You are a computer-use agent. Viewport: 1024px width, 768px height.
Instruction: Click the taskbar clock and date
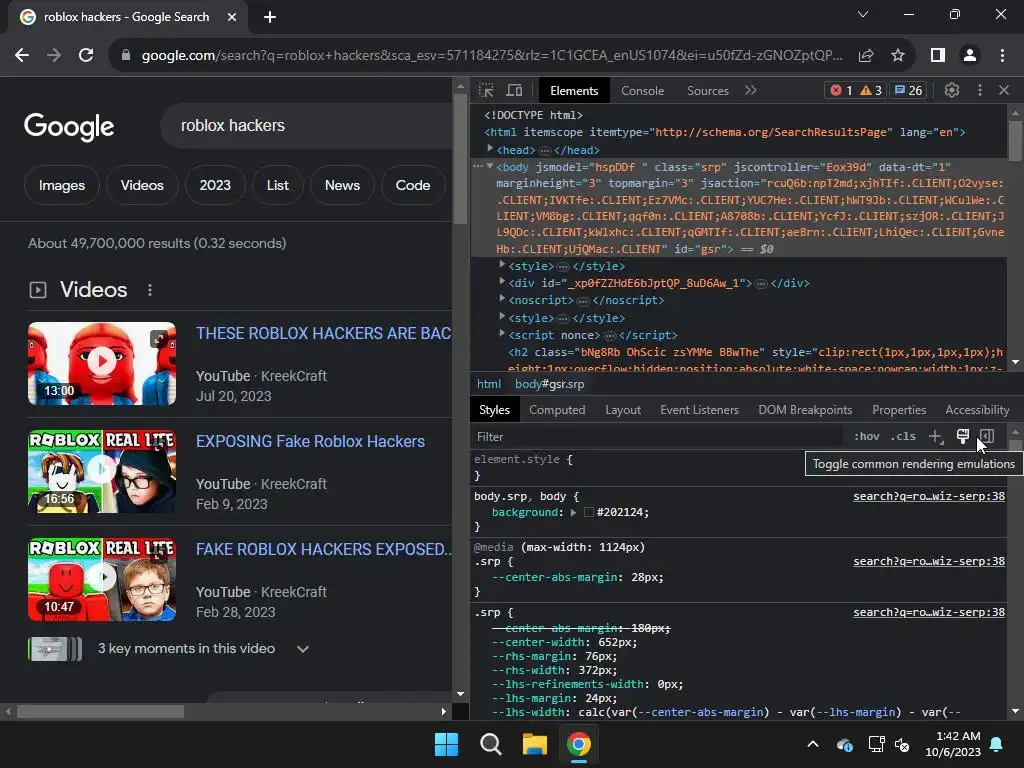pos(953,744)
